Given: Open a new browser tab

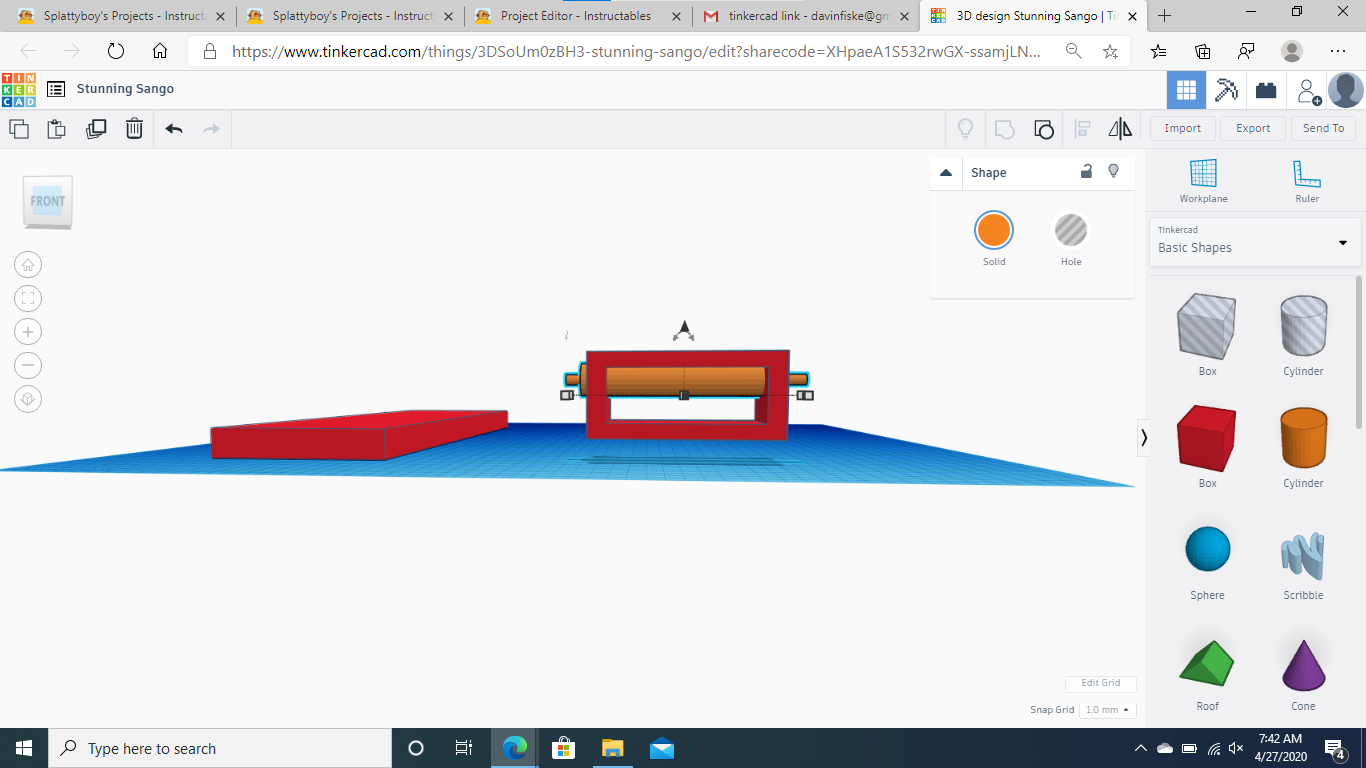Looking at the screenshot, I should click(1164, 16).
